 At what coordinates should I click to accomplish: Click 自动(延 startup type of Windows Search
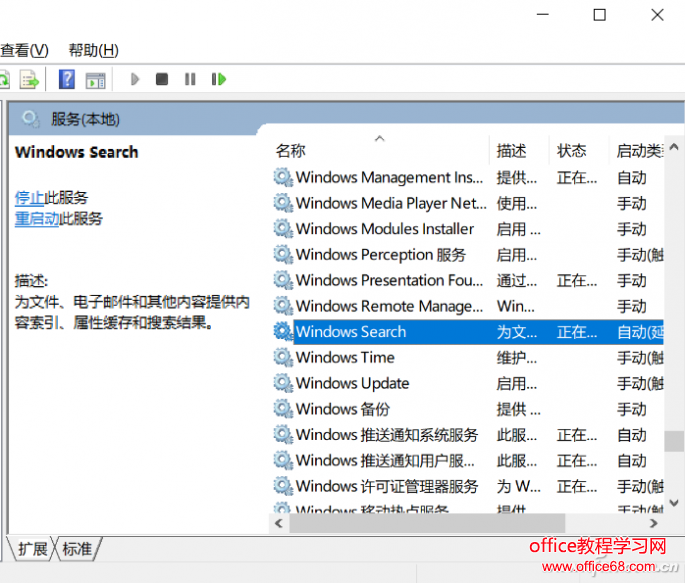click(640, 332)
